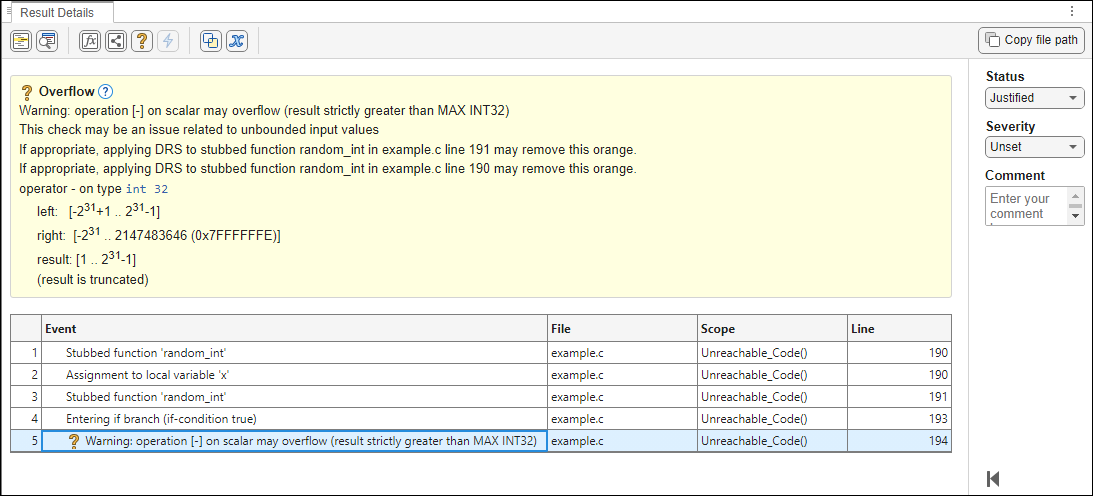Click the '(result is truncated)' text
The width and height of the screenshot is (1093, 496).
[93, 281]
